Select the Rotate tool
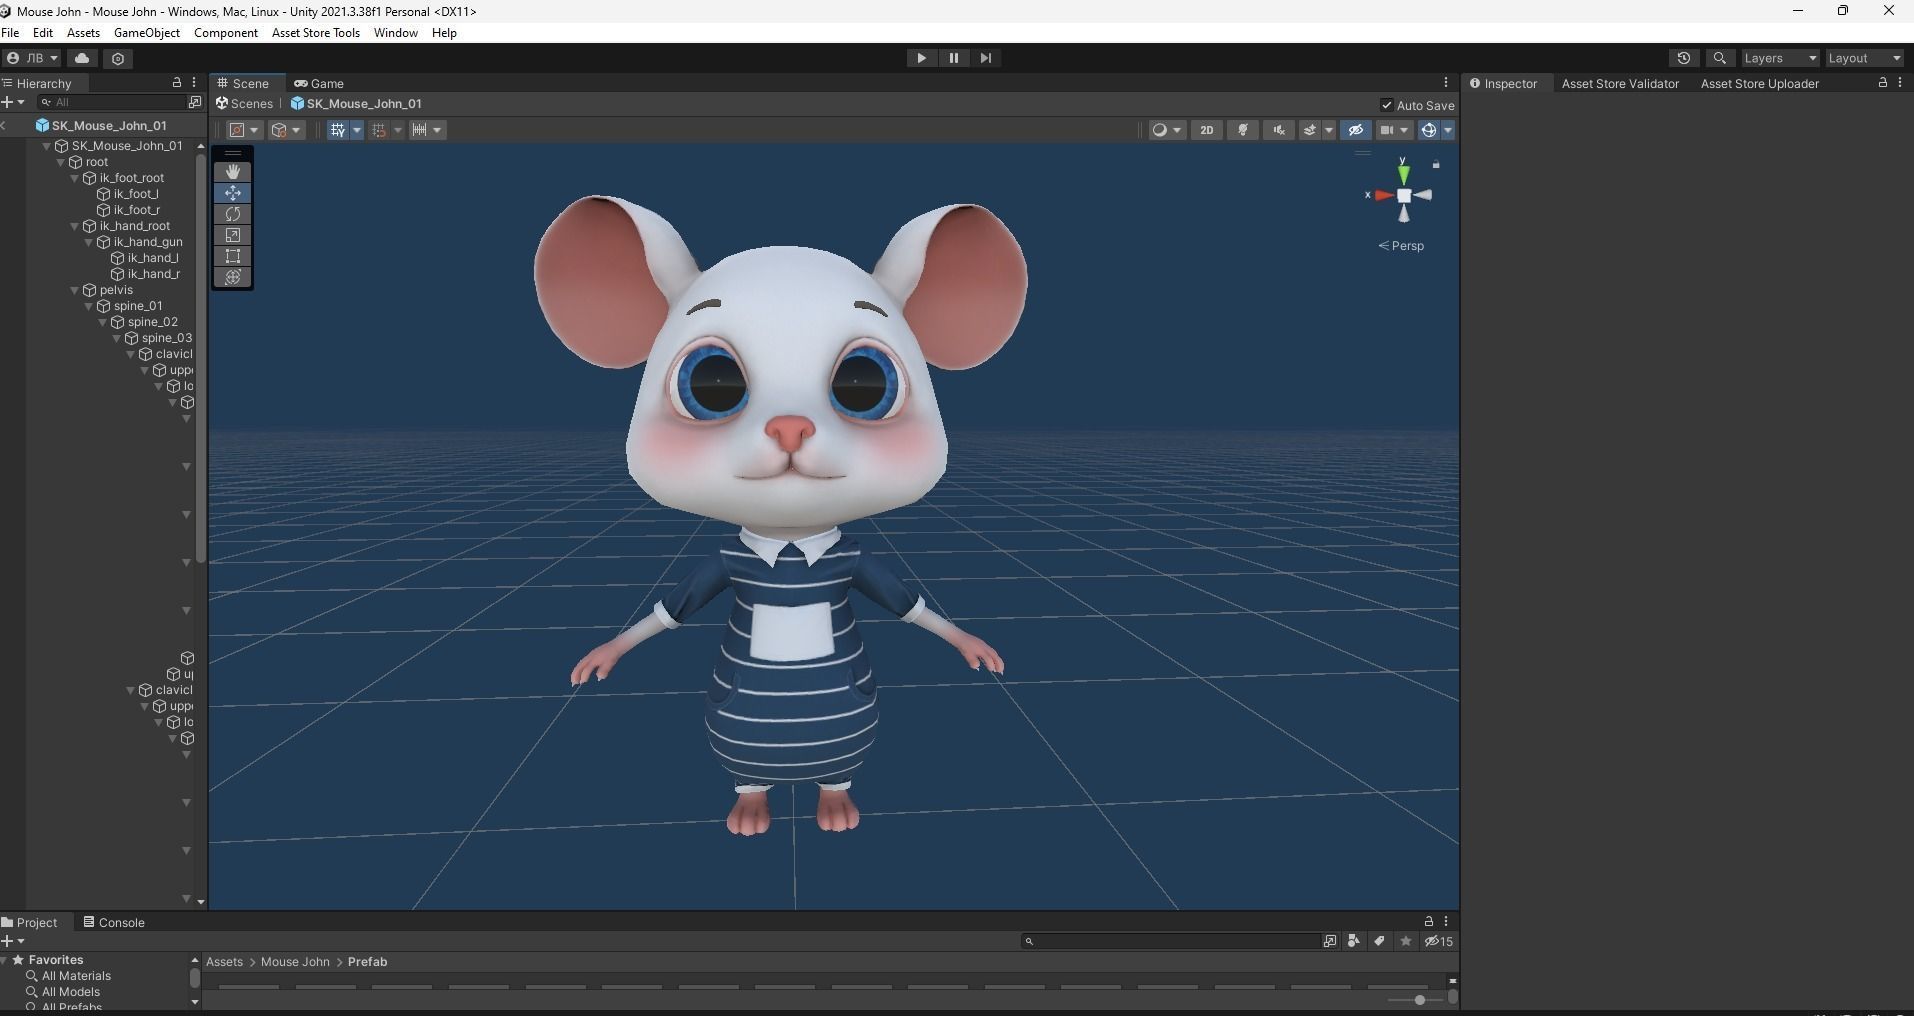The height and width of the screenshot is (1016, 1914). coord(233,214)
